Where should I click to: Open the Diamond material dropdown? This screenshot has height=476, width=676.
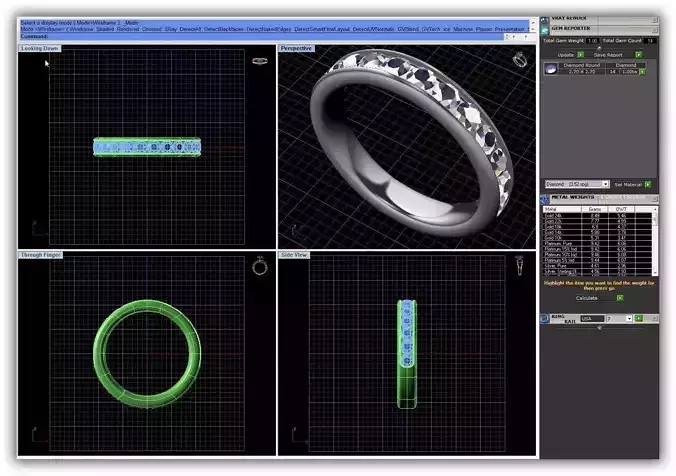[x=605, y=184]
